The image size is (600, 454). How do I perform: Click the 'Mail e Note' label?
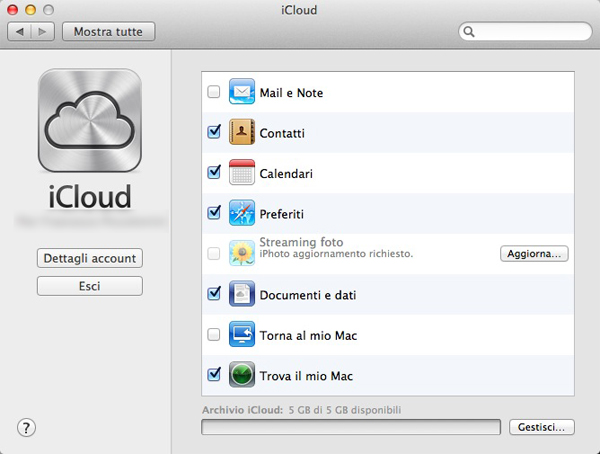[291, 93]
